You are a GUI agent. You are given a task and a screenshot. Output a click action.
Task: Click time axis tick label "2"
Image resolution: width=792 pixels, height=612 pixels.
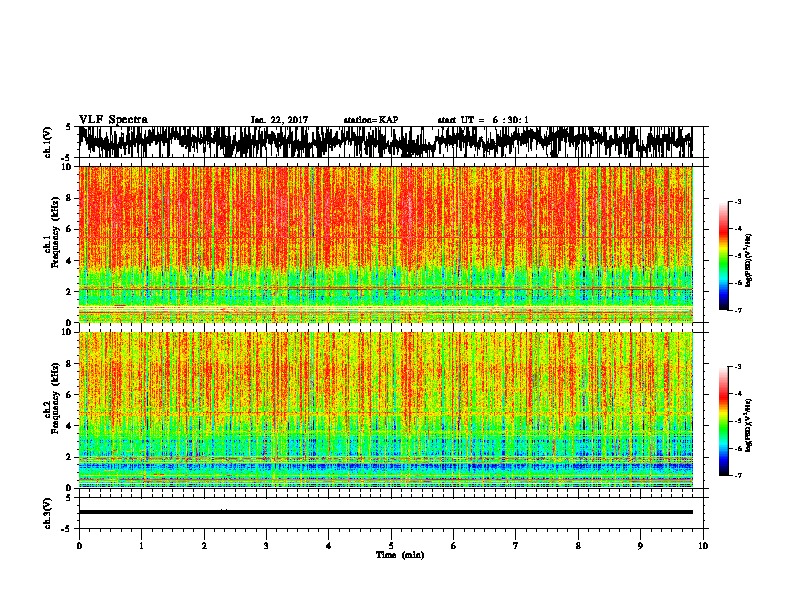204,546
